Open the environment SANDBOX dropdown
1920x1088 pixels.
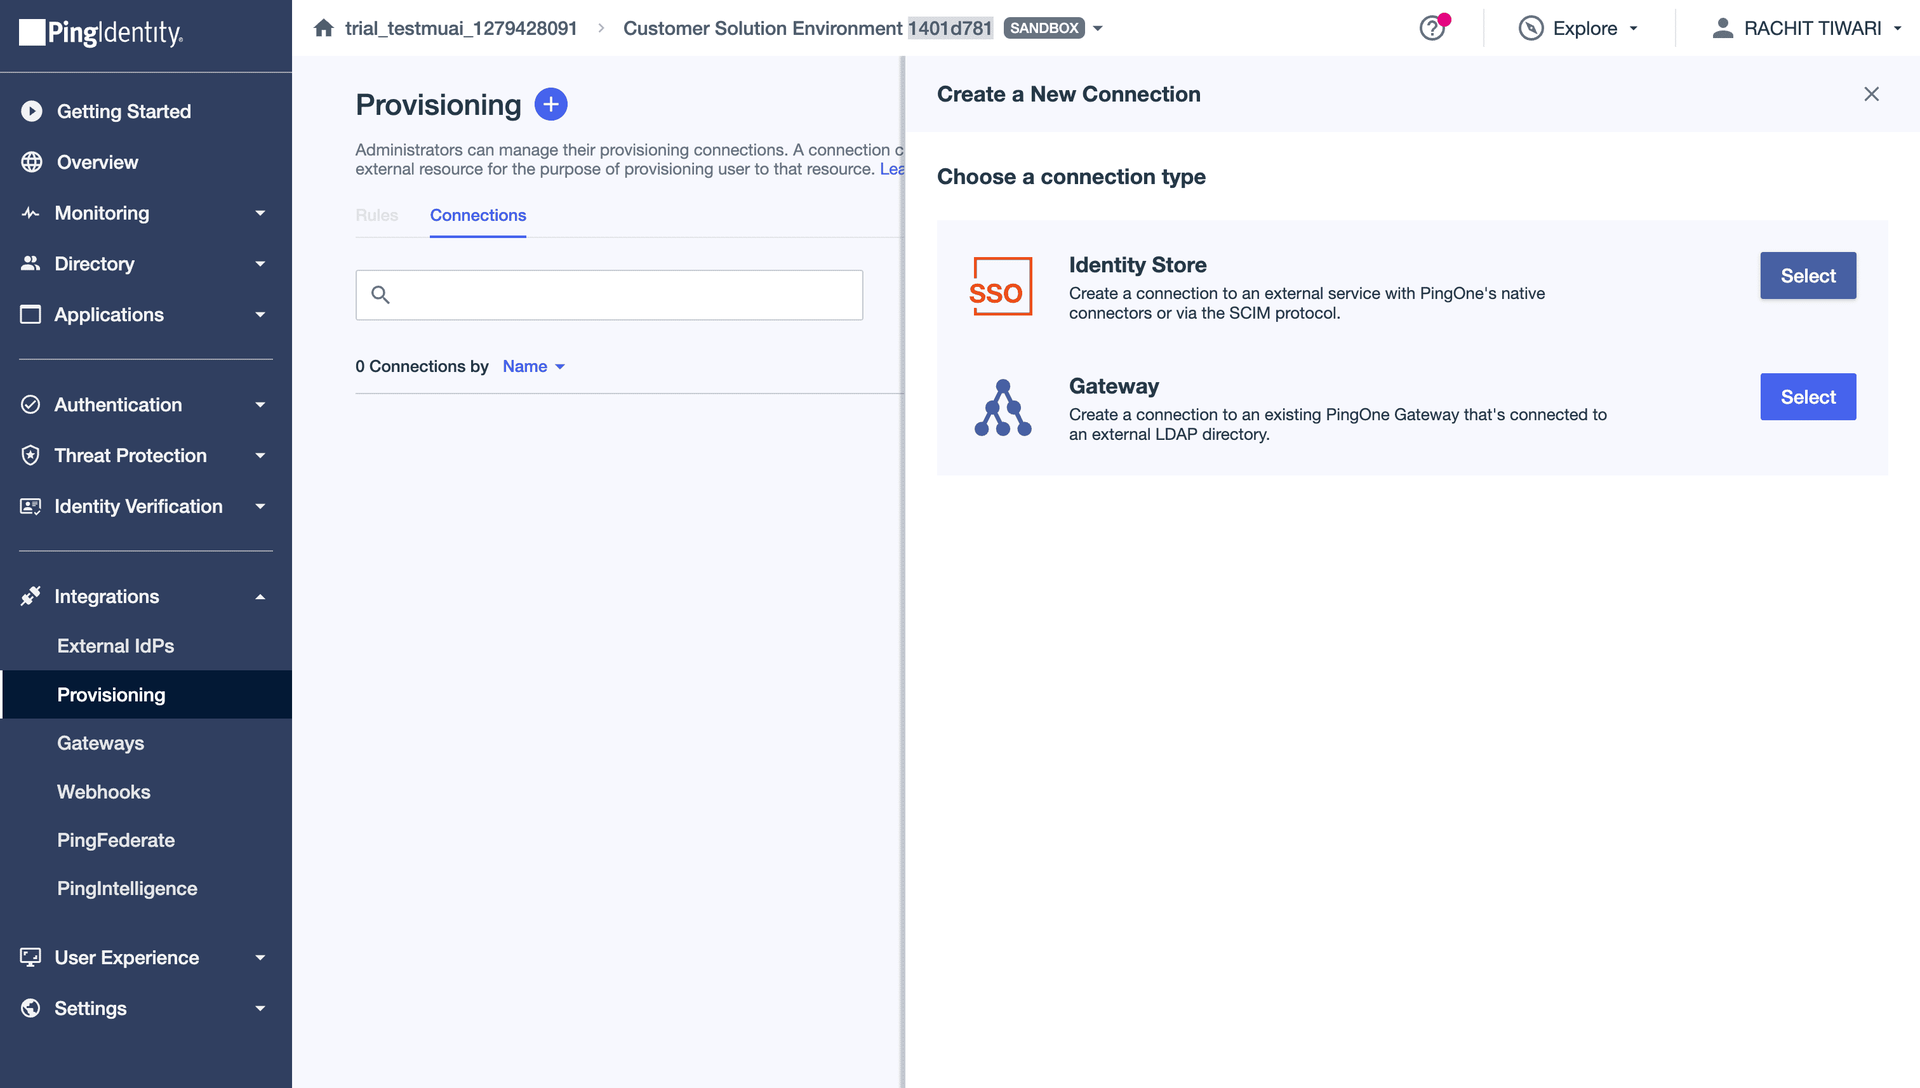(x=1097, y=28)
